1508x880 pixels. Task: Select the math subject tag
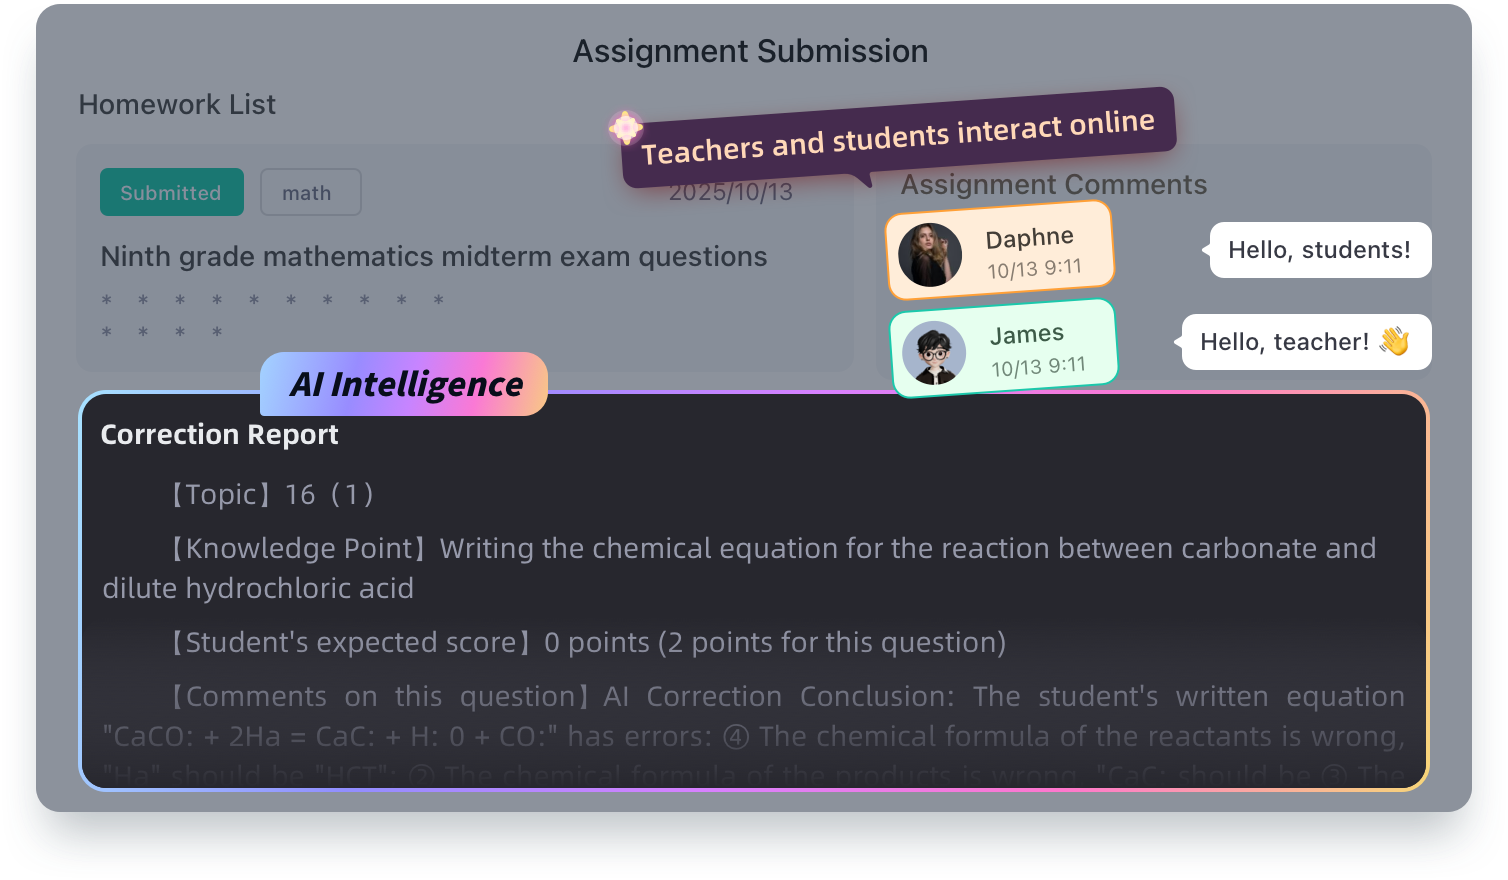point(310,193)
